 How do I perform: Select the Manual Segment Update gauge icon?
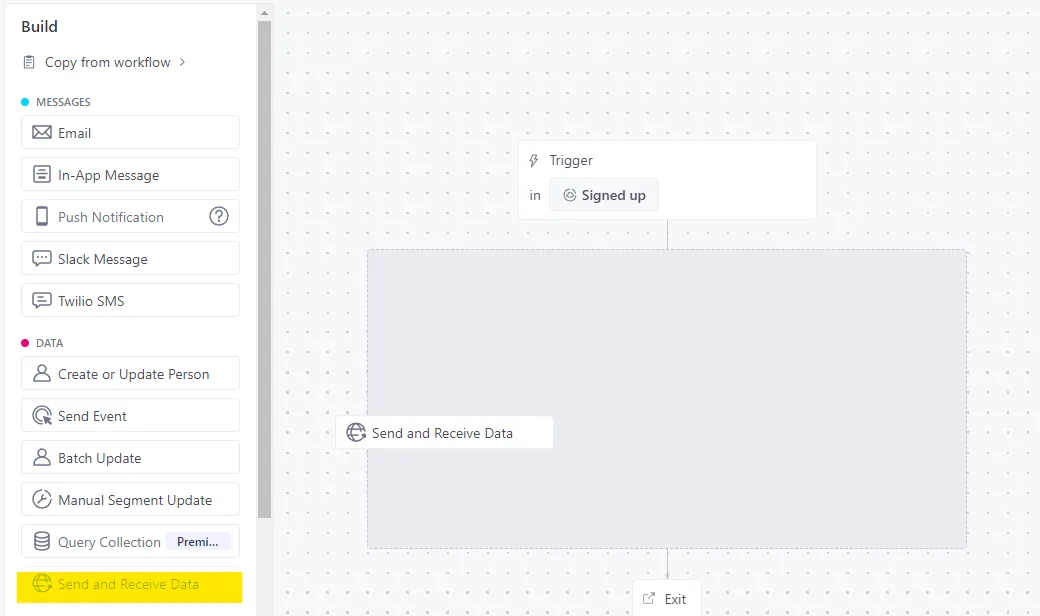[40, 498]
